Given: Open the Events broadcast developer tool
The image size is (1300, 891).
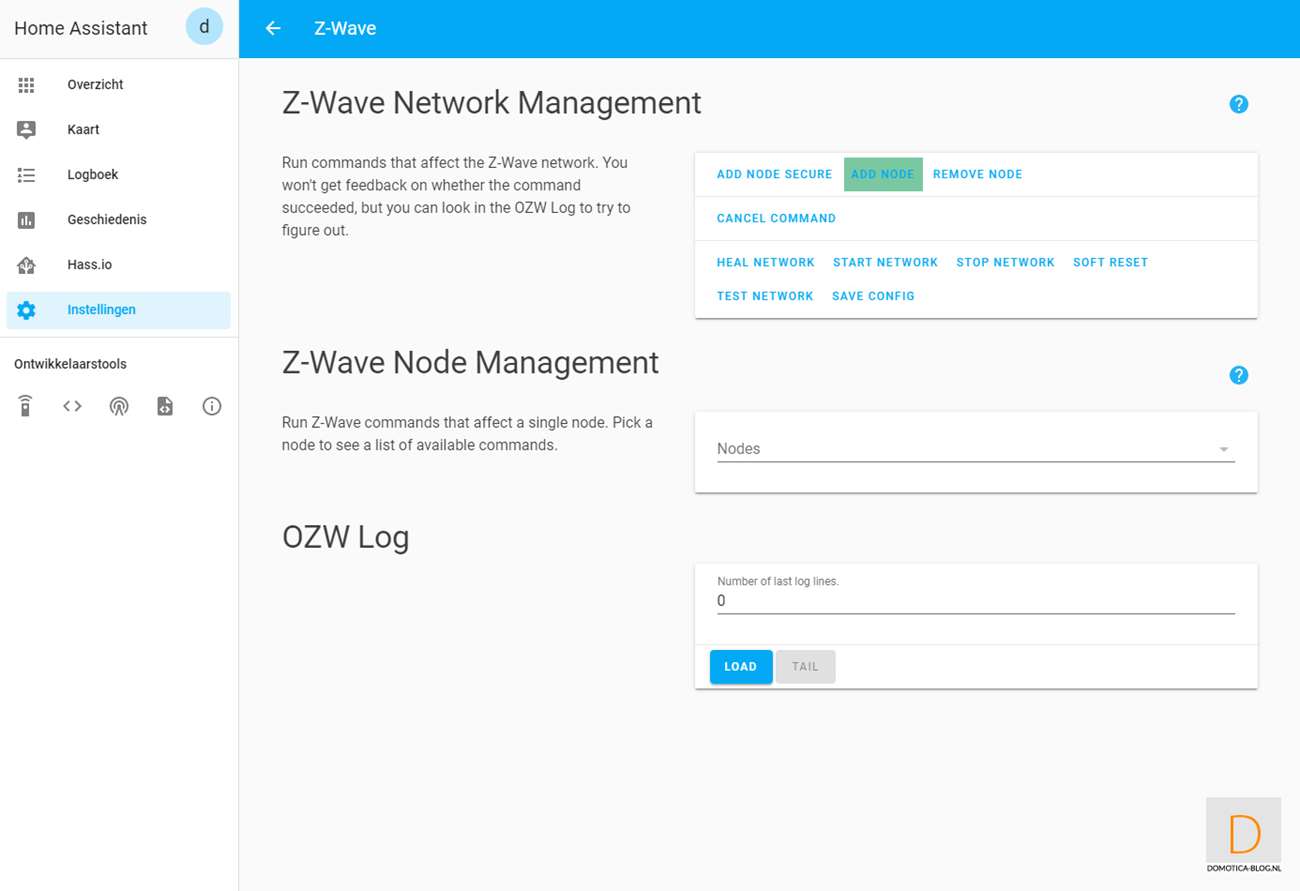Looking at the screenshot, I should point(119,406).
